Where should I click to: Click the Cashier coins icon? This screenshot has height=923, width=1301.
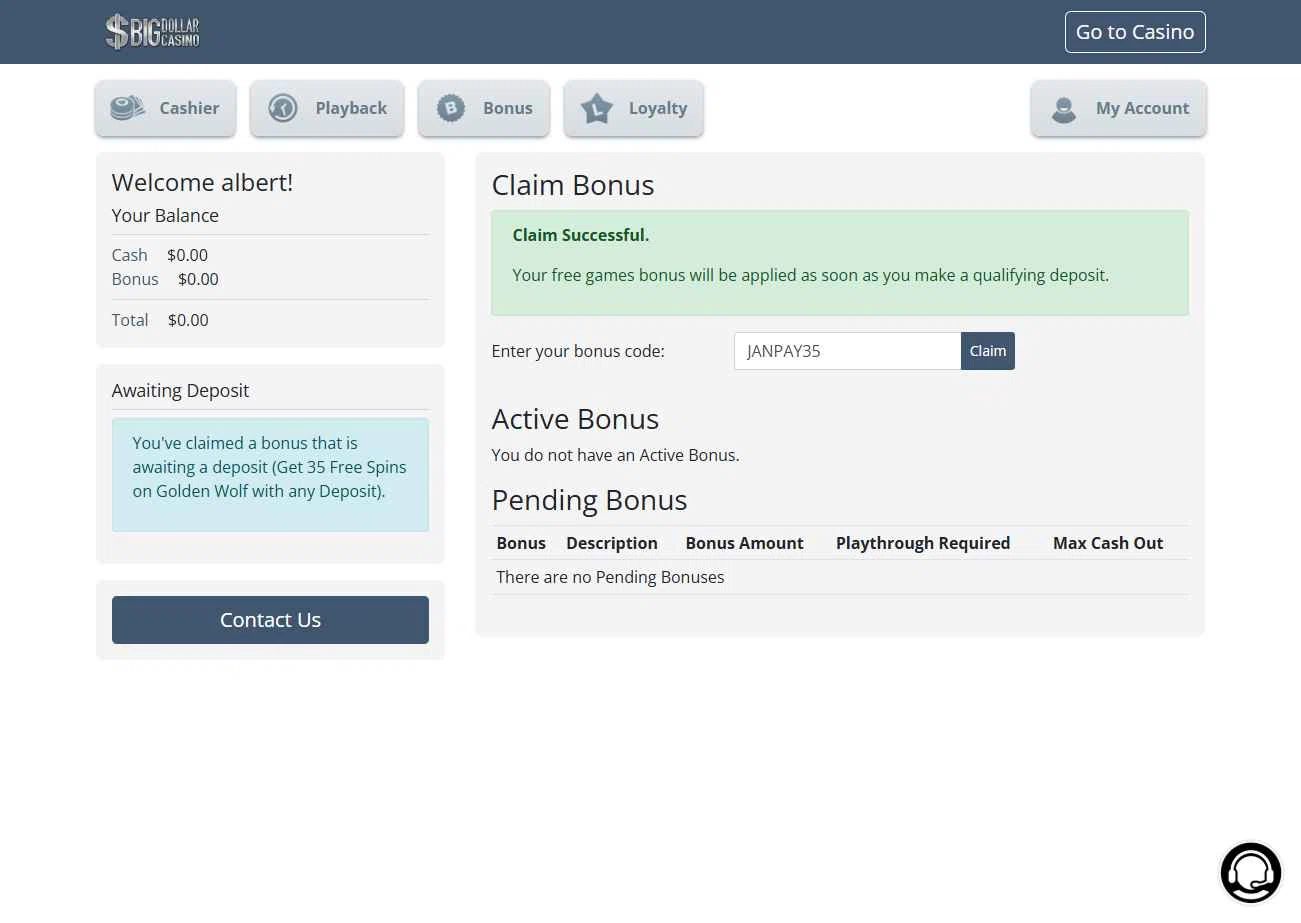(x=127, y=108)
